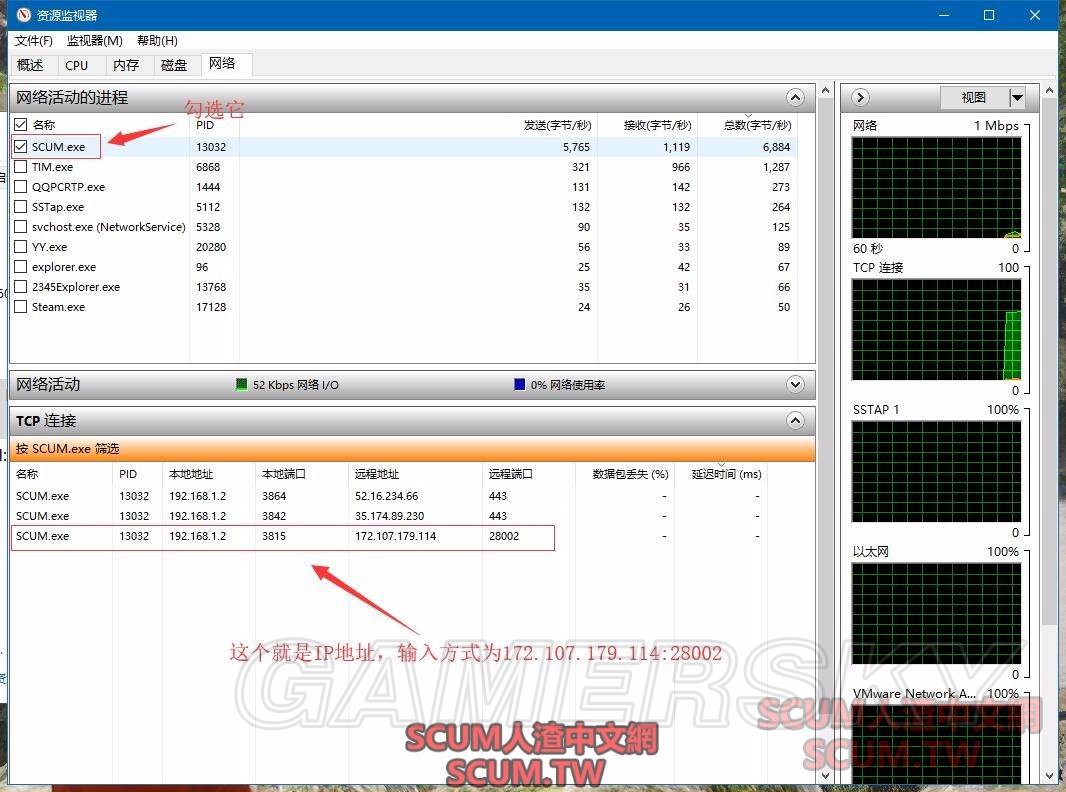Check the TIM.exe process checkbox
This screenshot has height=792, width=1066.
pyautogui.click(x=20, y=167)
